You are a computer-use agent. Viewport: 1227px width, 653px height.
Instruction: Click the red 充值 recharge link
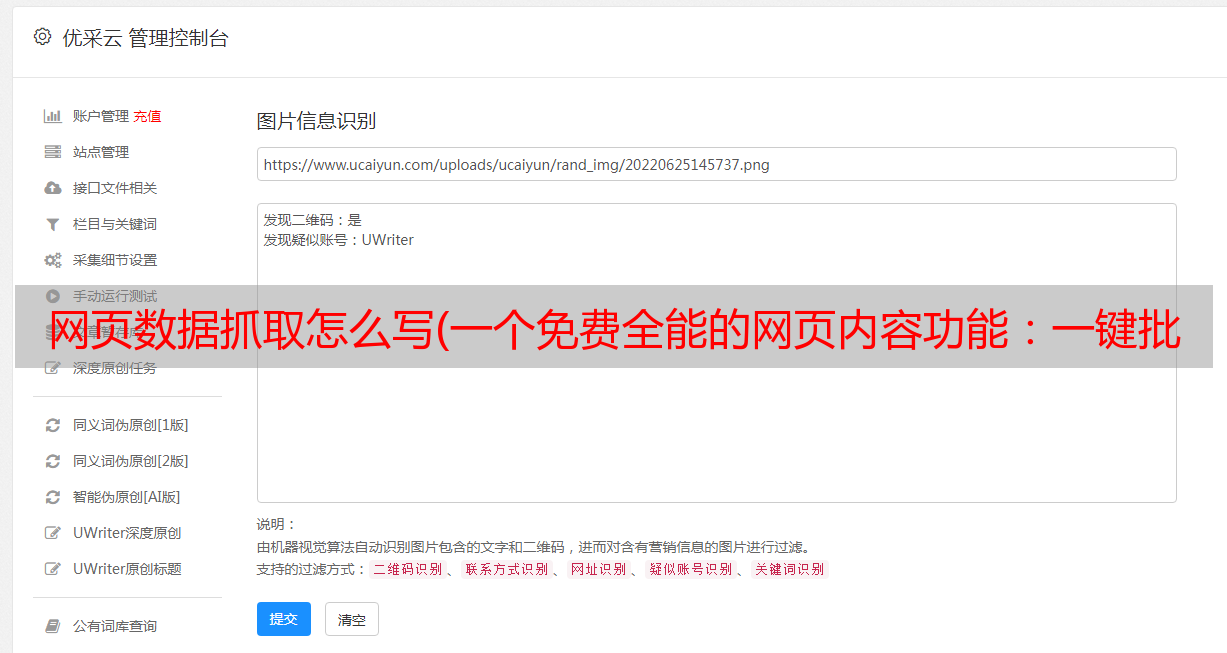pyautogui.click(x=147, y=116)
